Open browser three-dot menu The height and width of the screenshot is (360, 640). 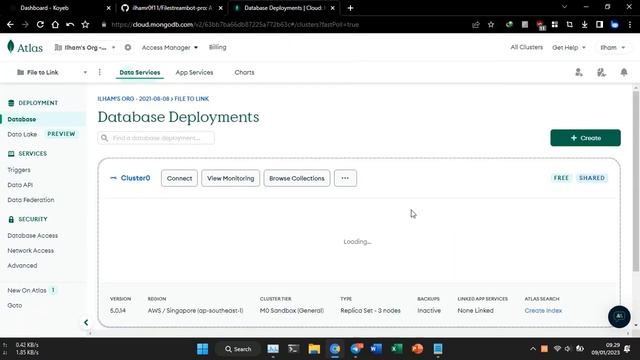[630, 24]
